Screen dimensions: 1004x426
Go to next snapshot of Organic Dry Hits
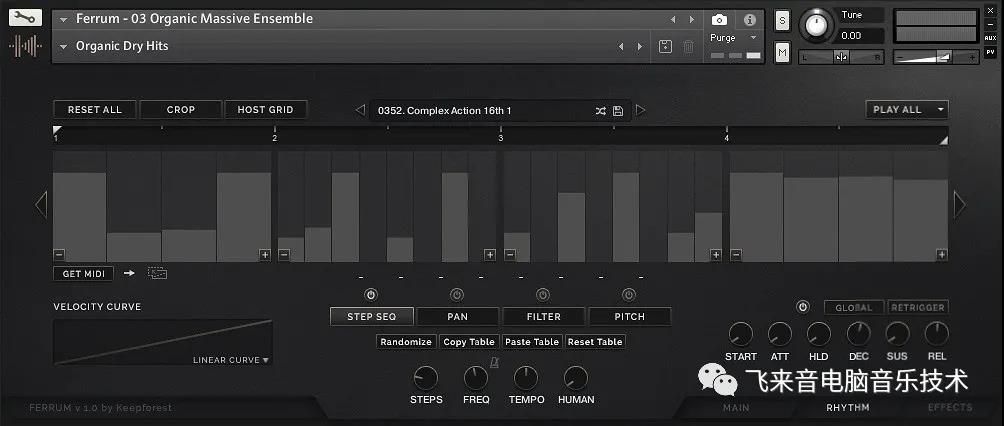[x=639, y=46]
